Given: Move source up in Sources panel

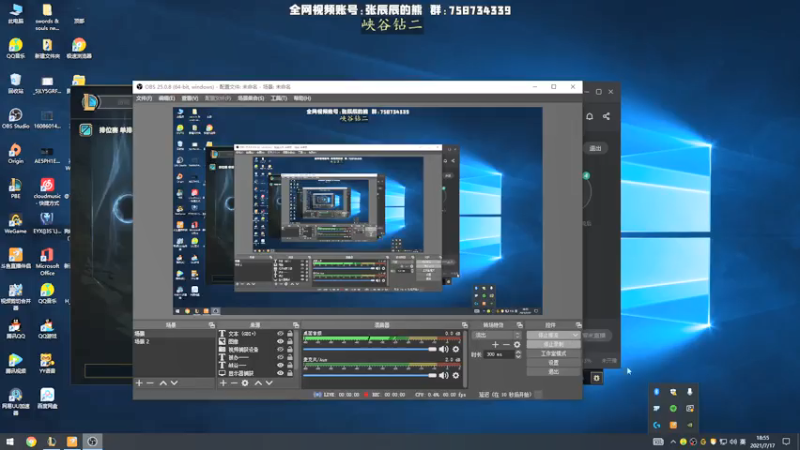Looking at the screenshot, I should (258, 383).
